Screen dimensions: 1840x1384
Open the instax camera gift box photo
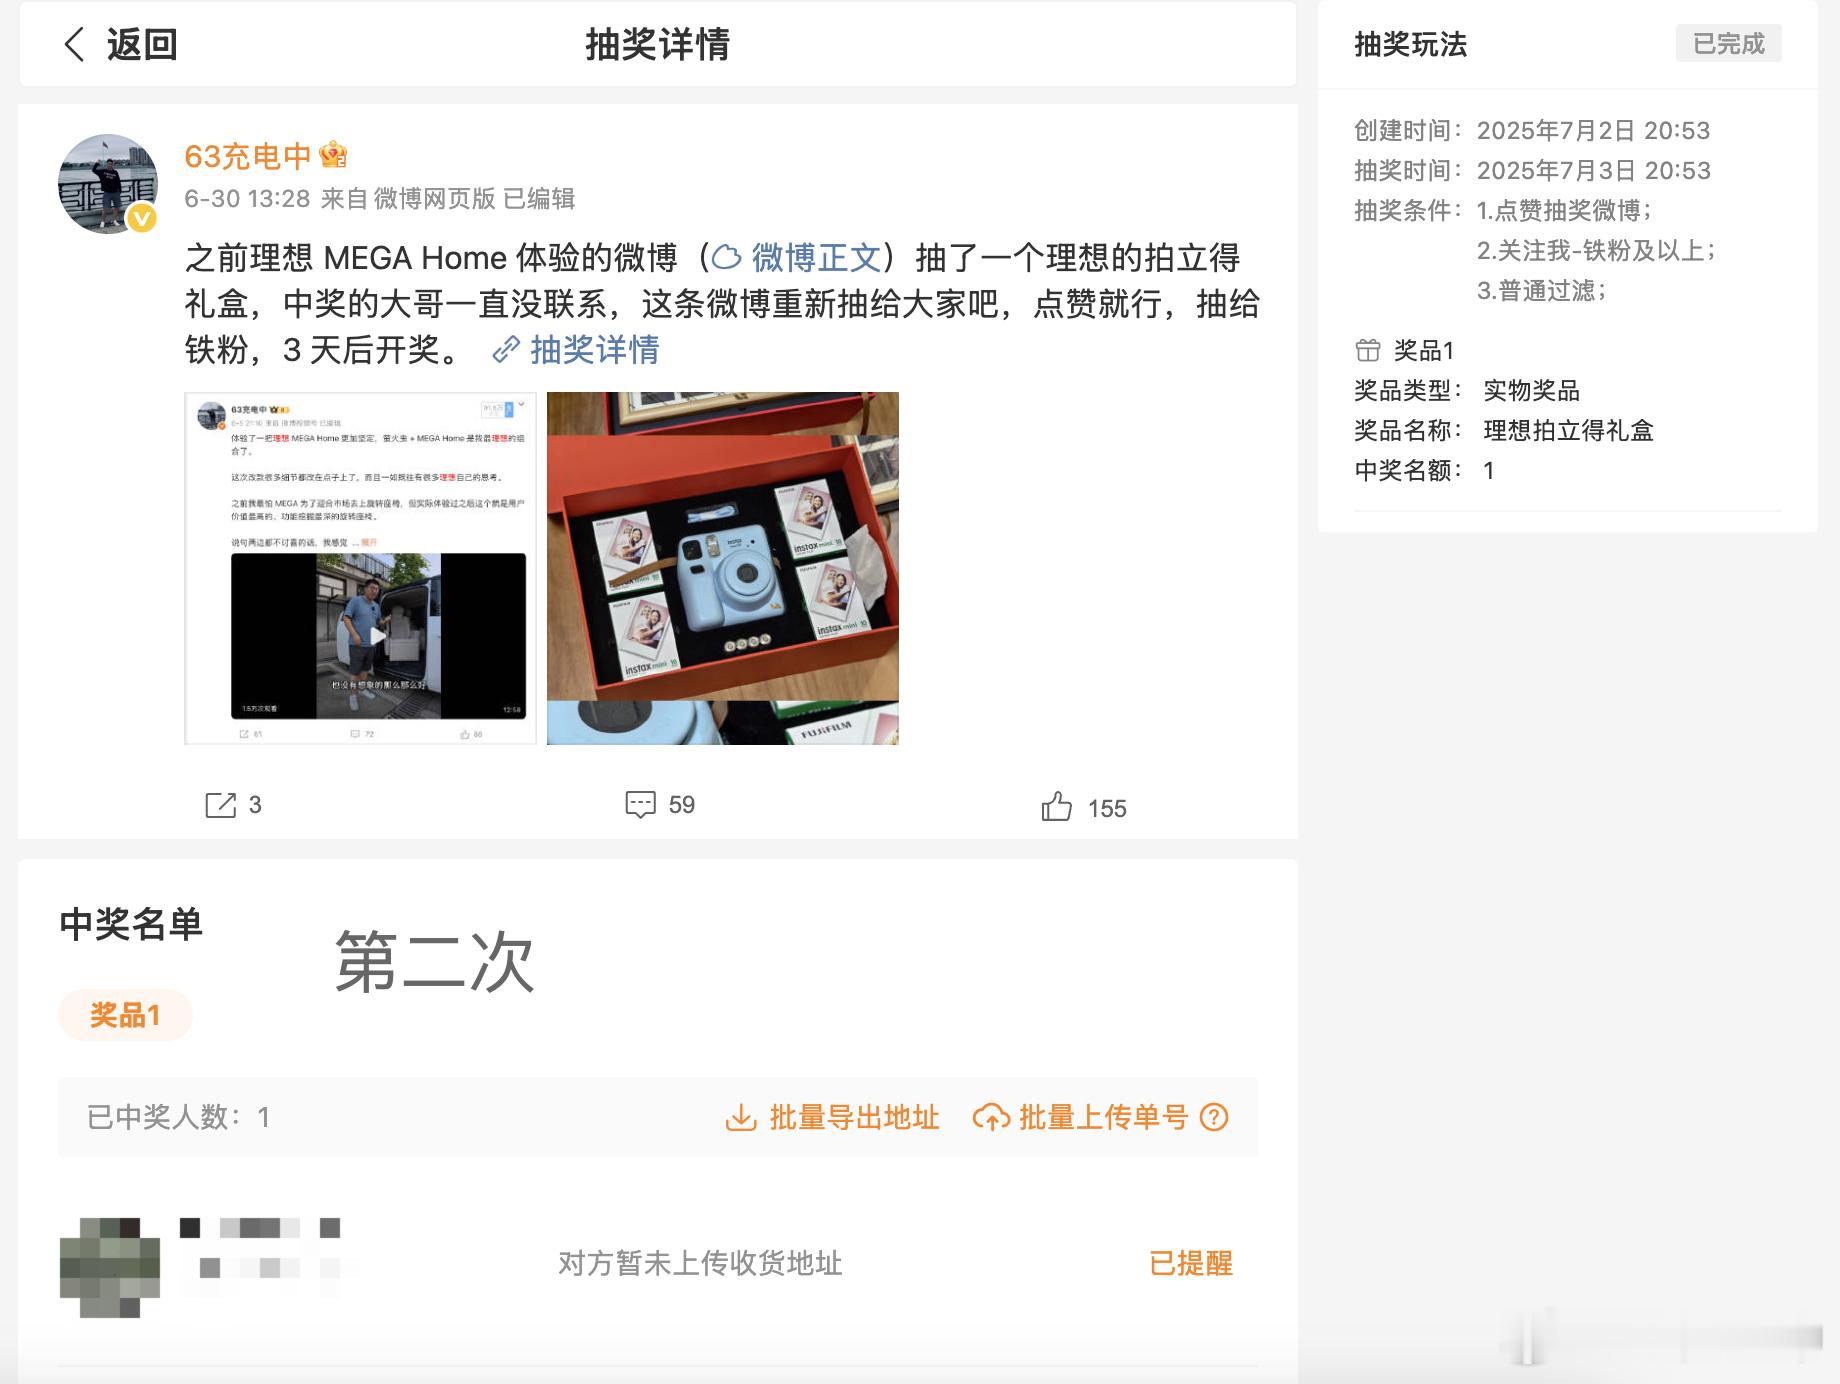[723, 568]
